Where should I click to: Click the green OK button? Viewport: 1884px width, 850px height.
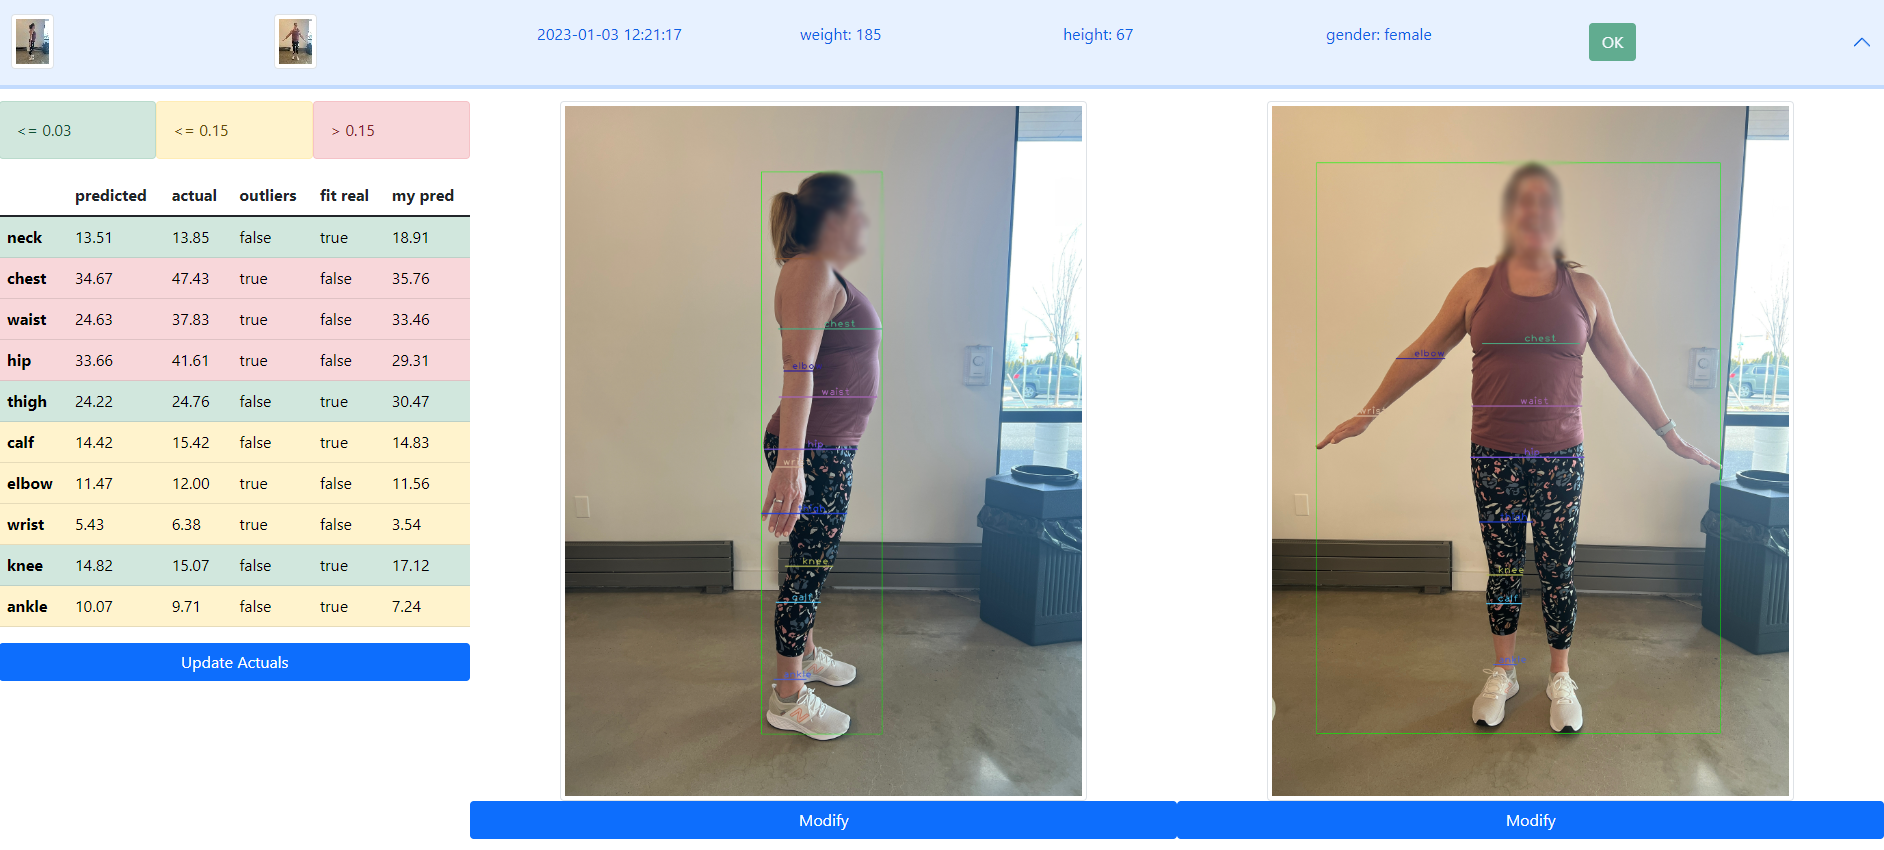click(x=1612, y=42)
